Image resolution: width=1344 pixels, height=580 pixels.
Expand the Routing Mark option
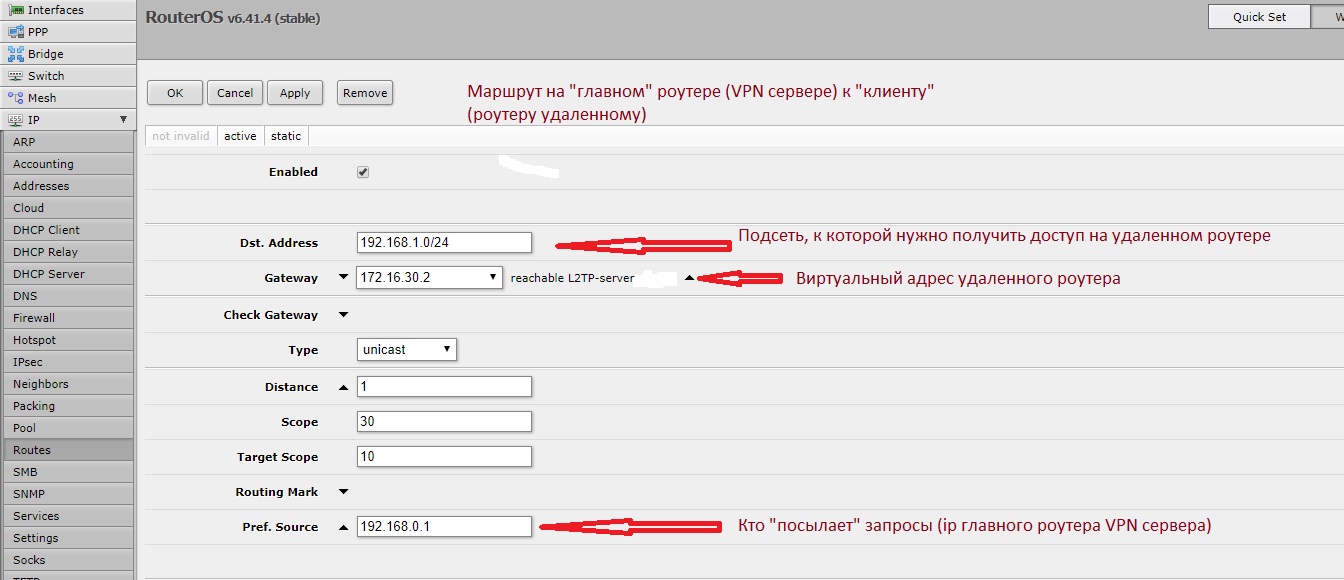tap(344, 492)
